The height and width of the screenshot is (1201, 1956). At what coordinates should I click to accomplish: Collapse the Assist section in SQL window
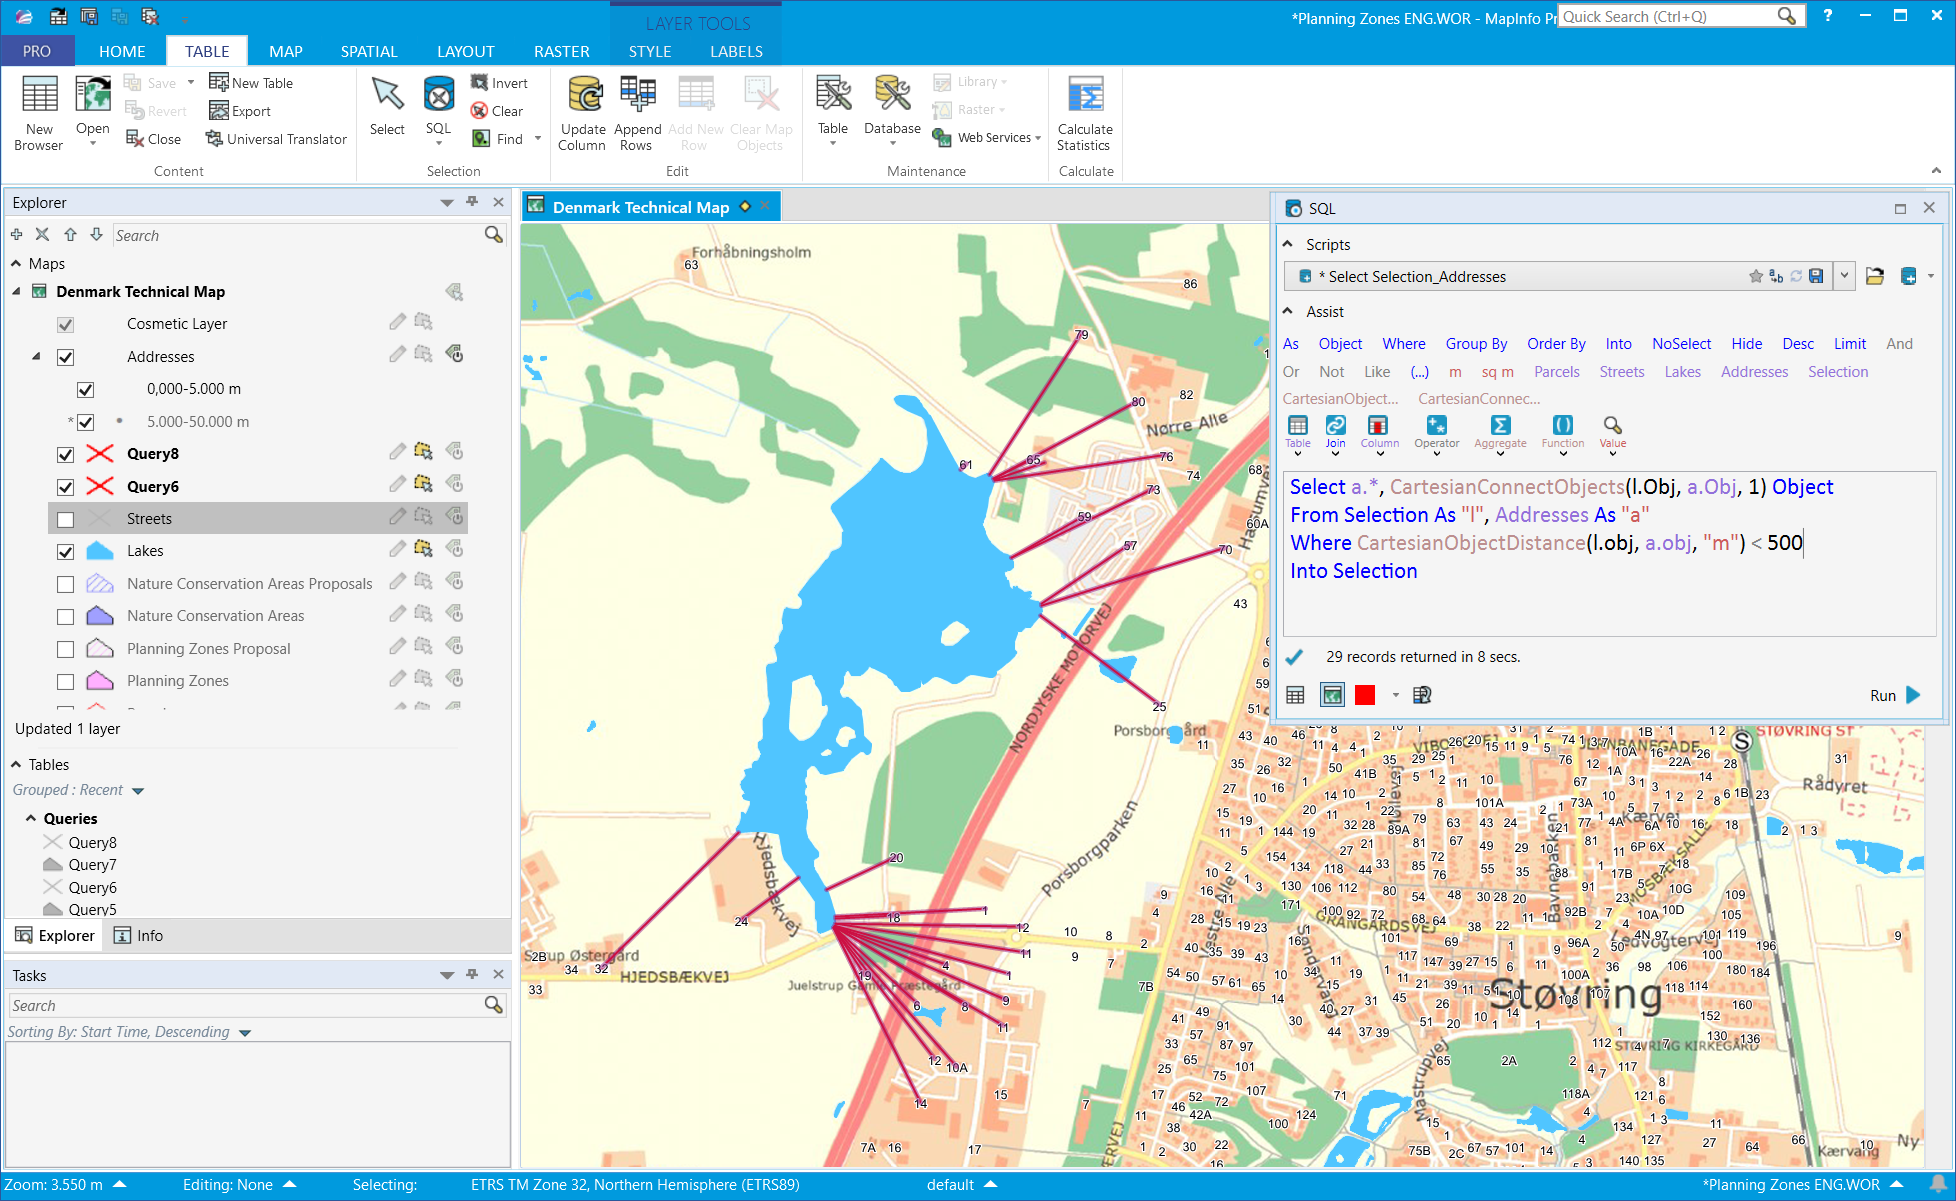click(1288, 312)
